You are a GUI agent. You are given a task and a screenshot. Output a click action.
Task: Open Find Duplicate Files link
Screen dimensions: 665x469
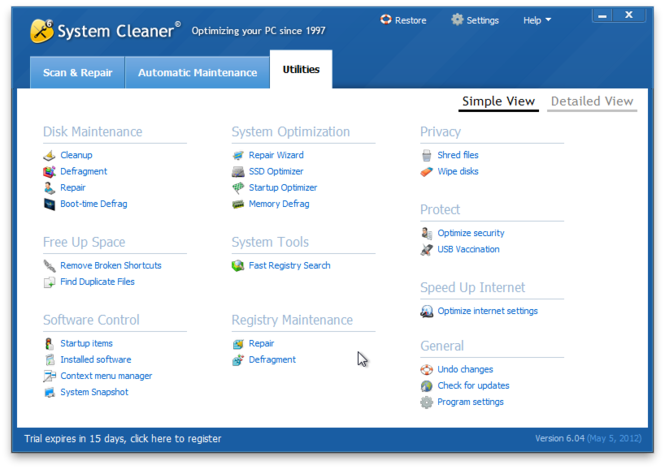[97, 282]
